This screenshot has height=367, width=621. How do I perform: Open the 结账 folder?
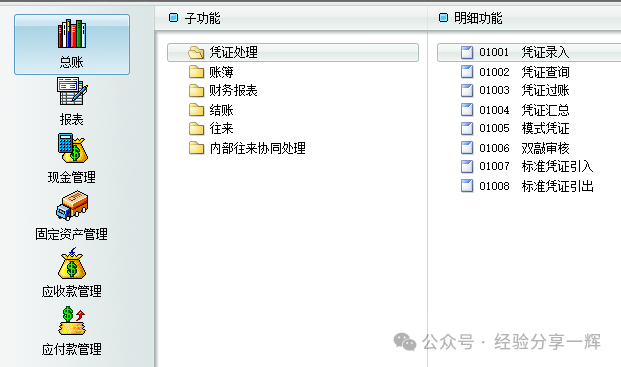click(x=211, y=110)
